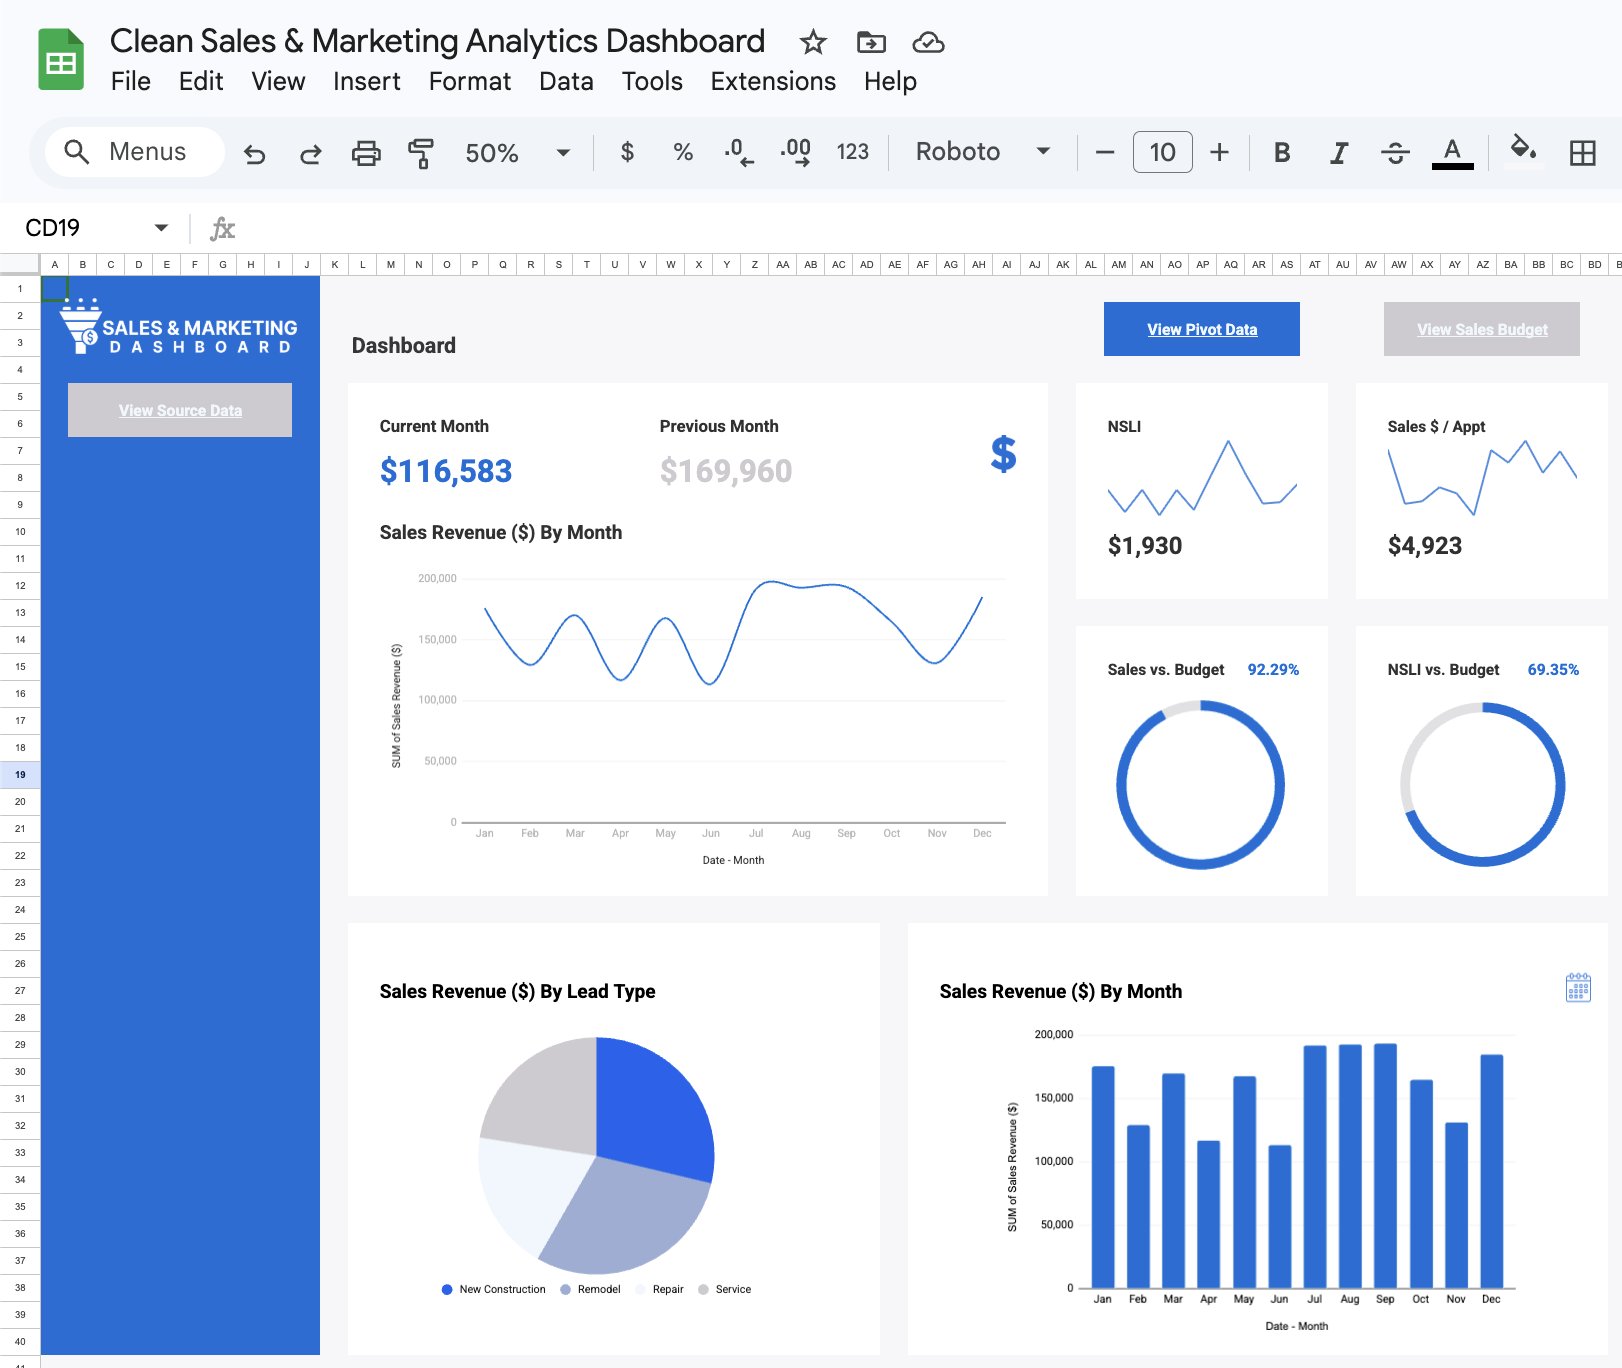Click the font size field
The image size is (1622, 1368).
point(1162,152)
